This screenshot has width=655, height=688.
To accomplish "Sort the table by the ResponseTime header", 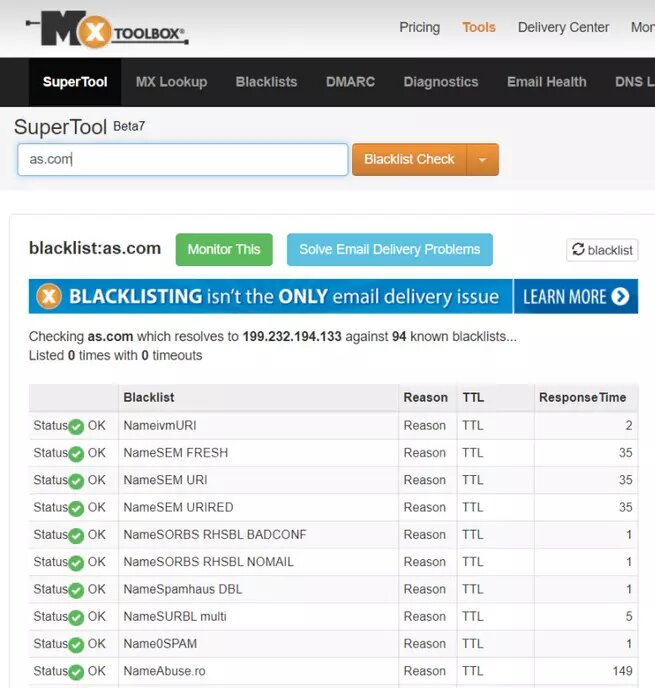I will (x=582, y=398).
